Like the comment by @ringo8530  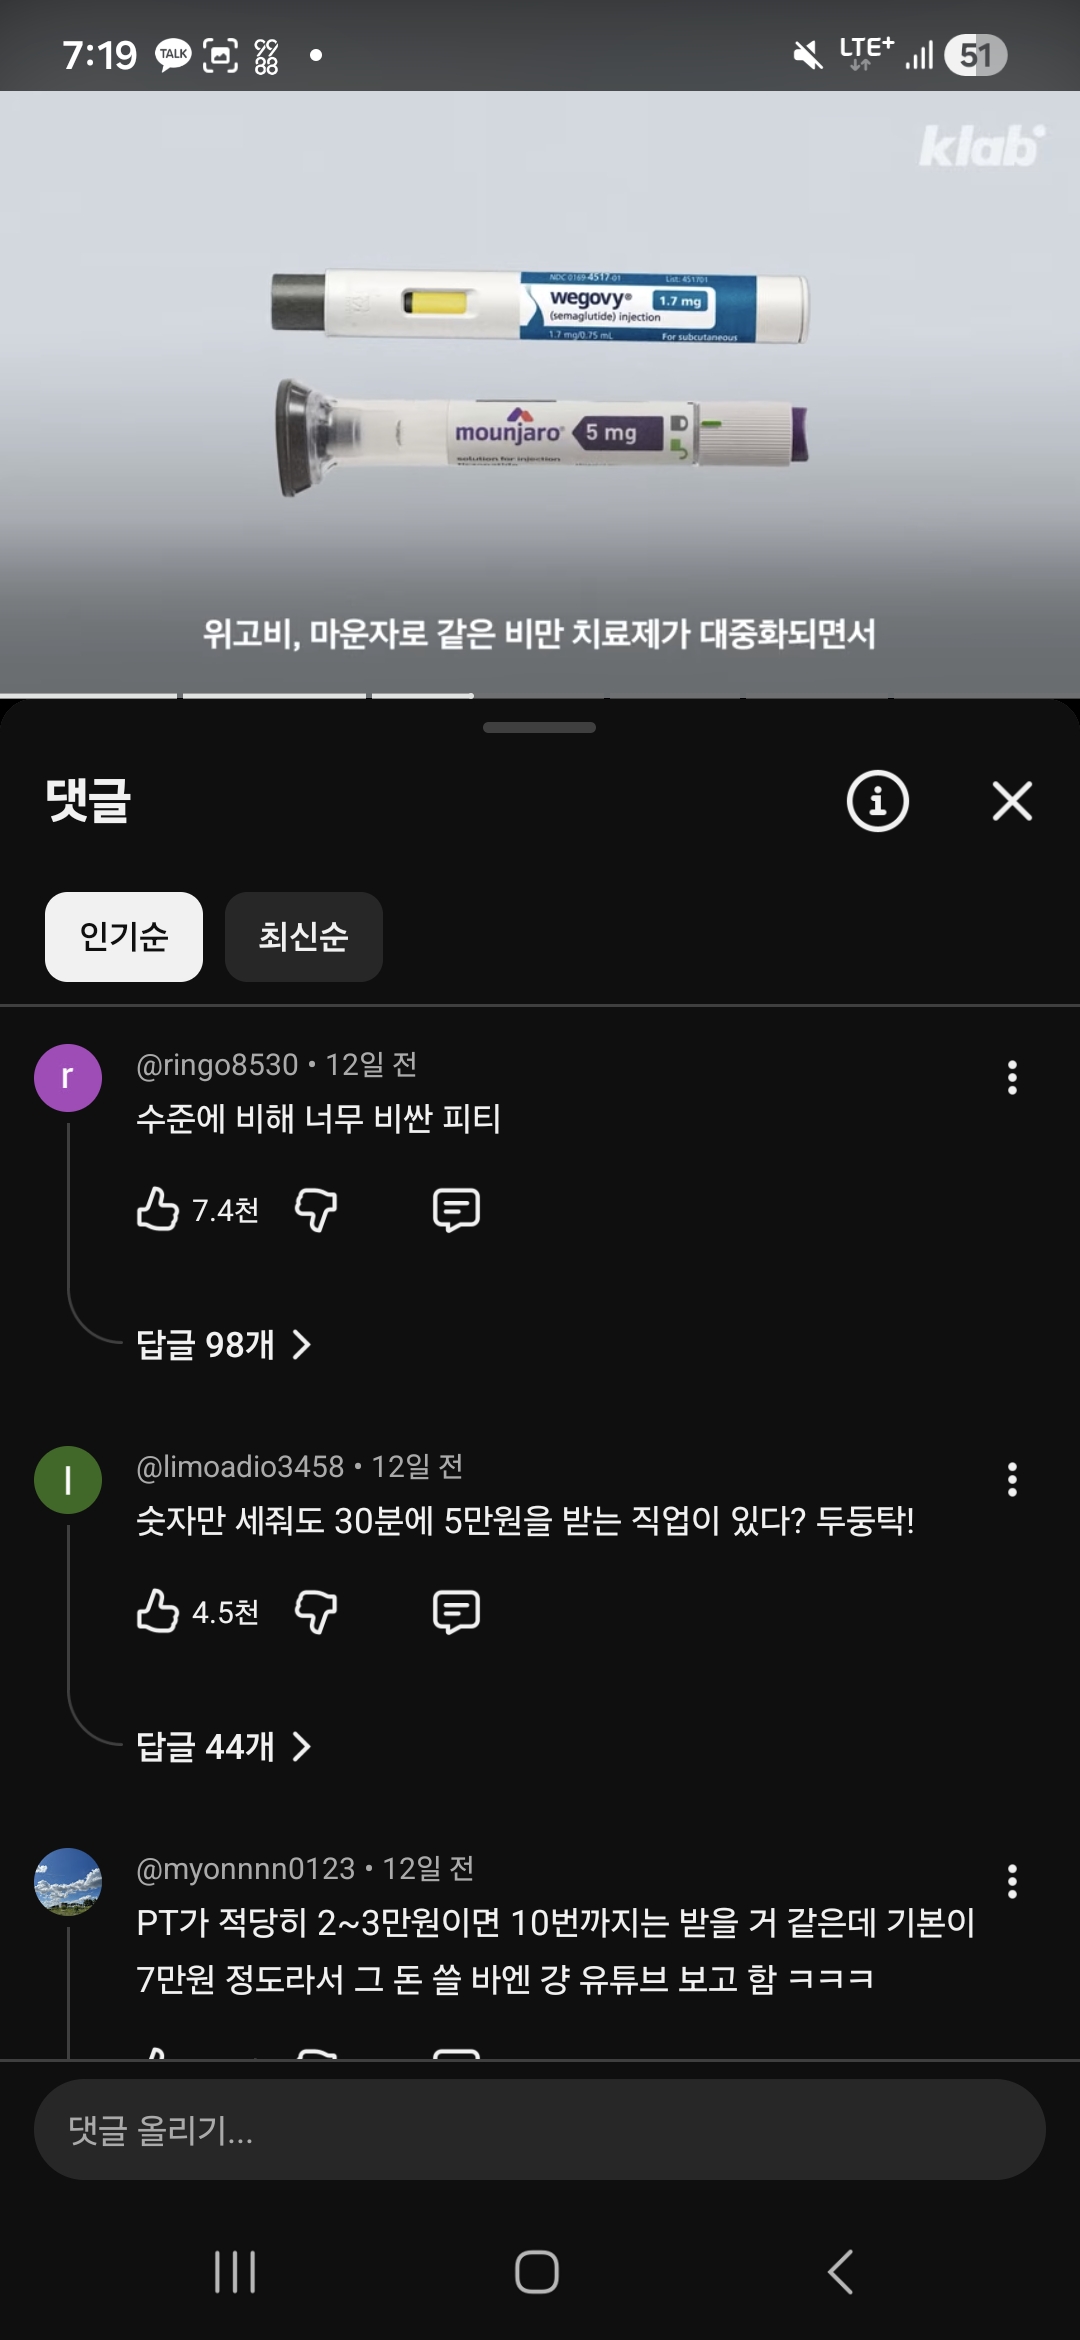pyautogui.click(x=158, y=1209)
